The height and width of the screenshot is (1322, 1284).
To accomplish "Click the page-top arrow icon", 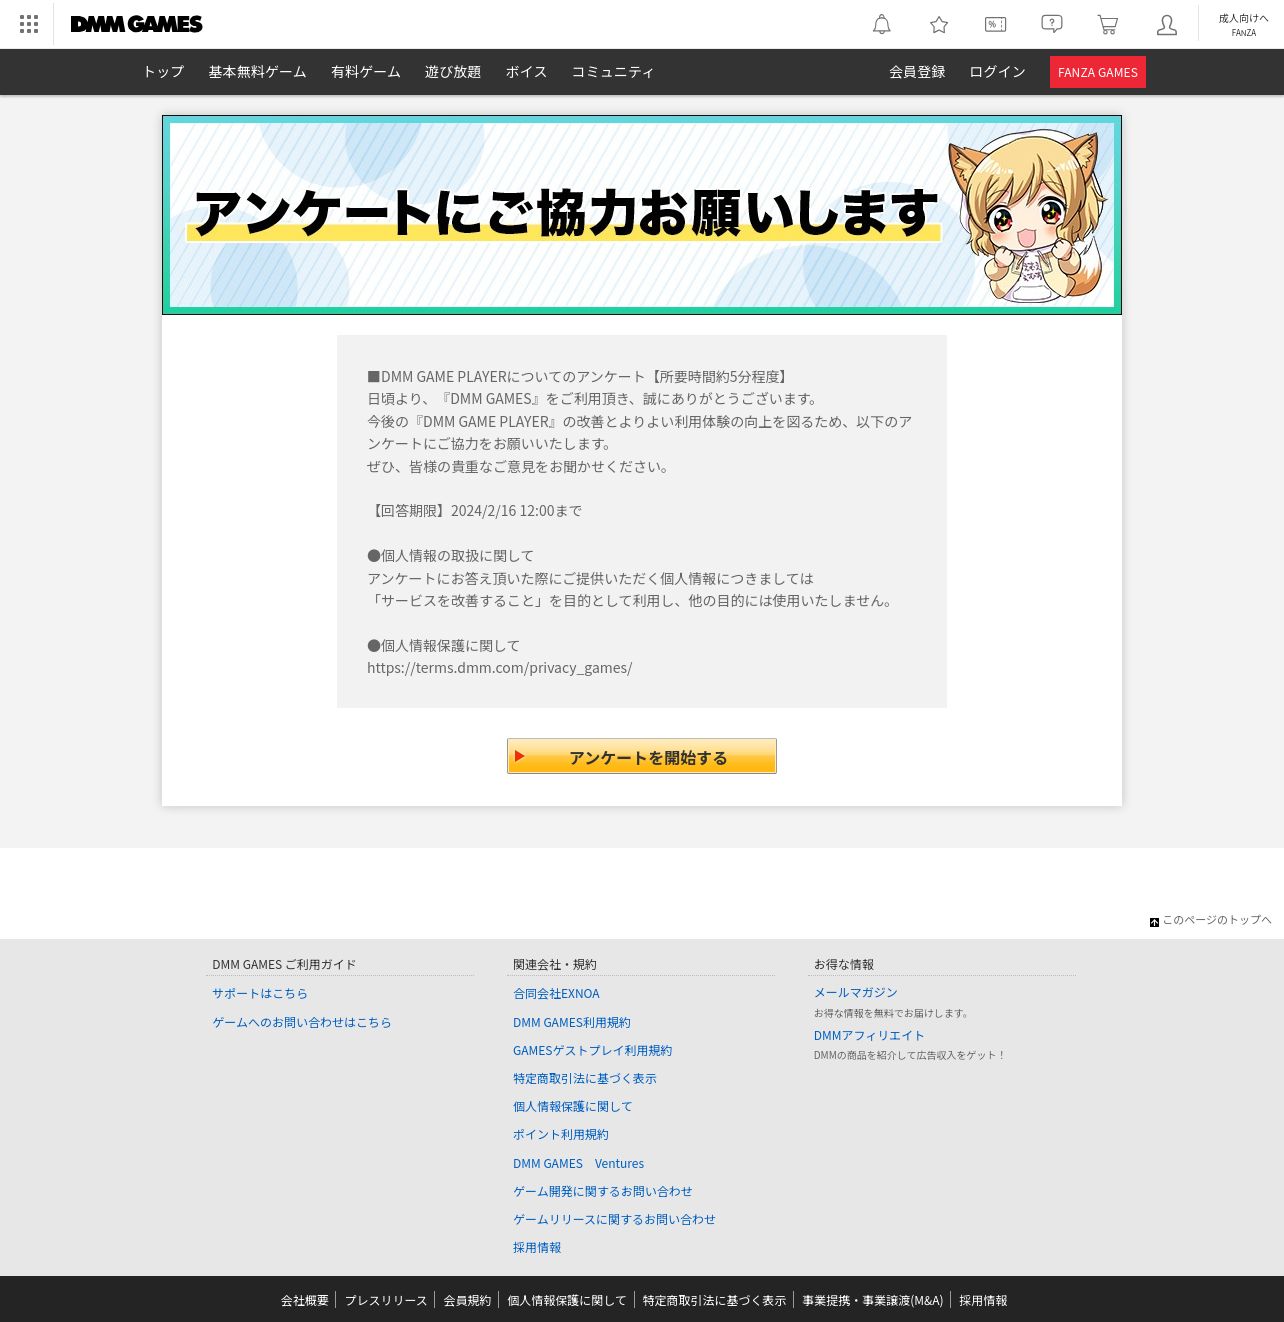I will click(1154, 922).
